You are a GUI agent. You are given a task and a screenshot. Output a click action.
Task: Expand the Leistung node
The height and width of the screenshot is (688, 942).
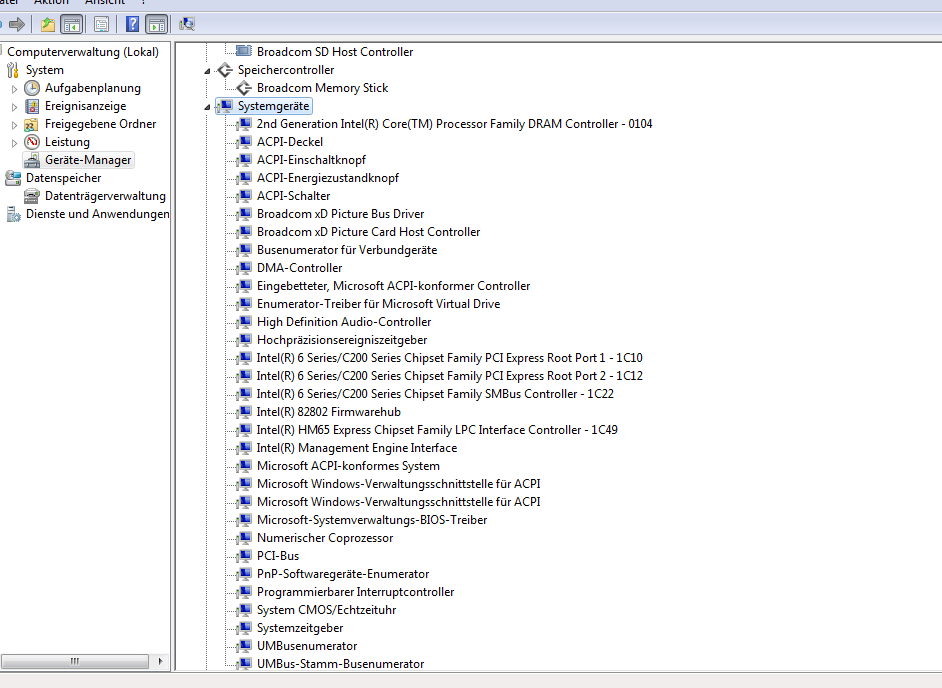[14, 143]
